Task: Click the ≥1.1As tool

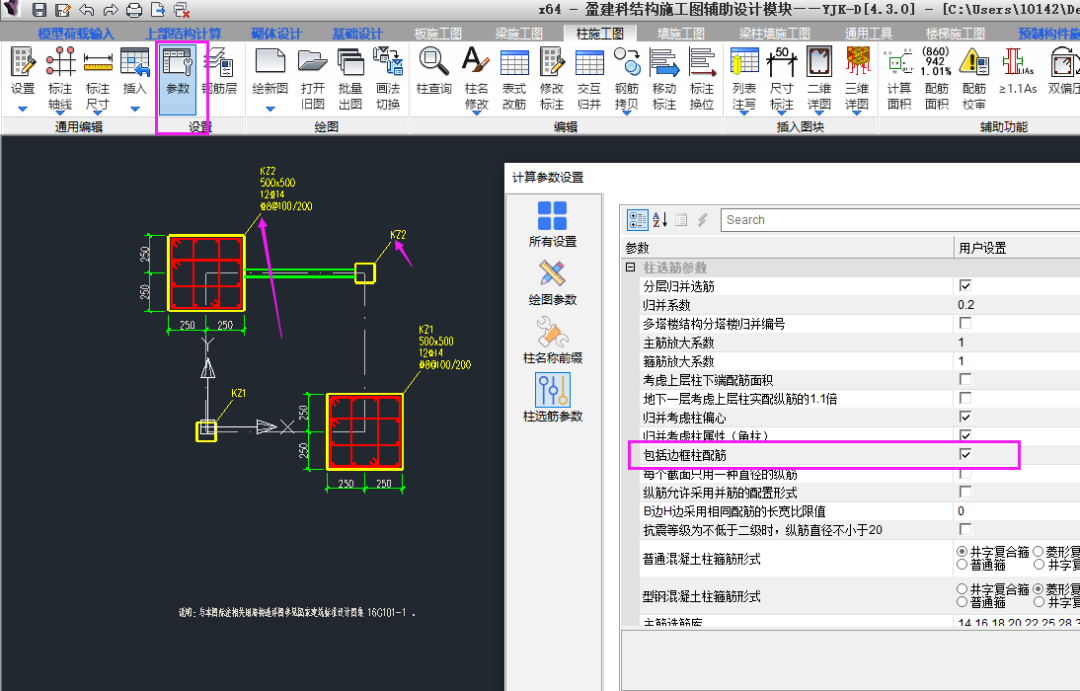Action: tap(1018, 72)
